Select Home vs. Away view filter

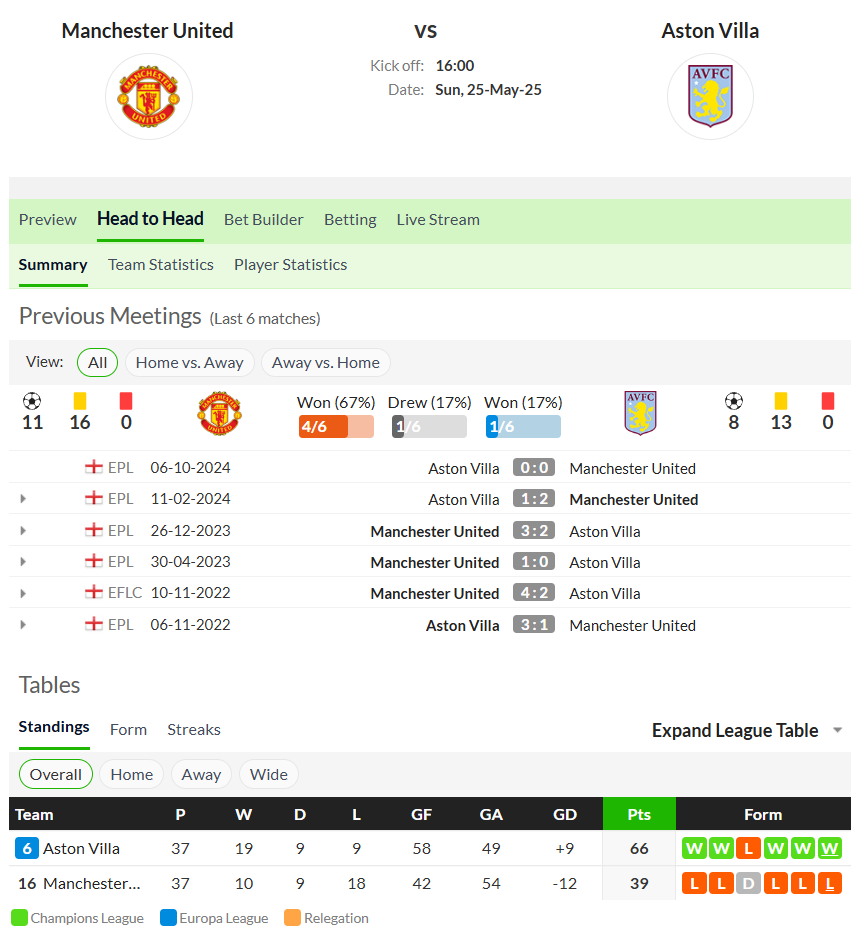click(x=190, y=363)
